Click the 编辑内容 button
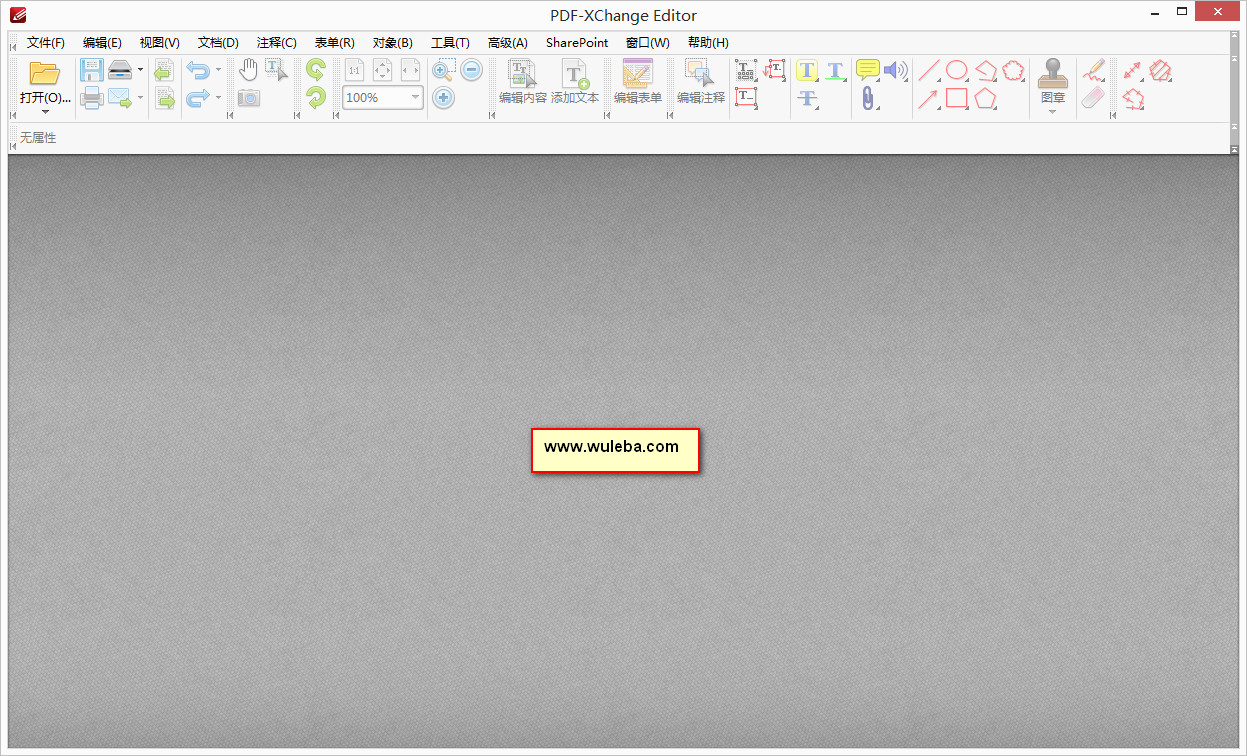1247x756 pixels. [x=523, y=82]
